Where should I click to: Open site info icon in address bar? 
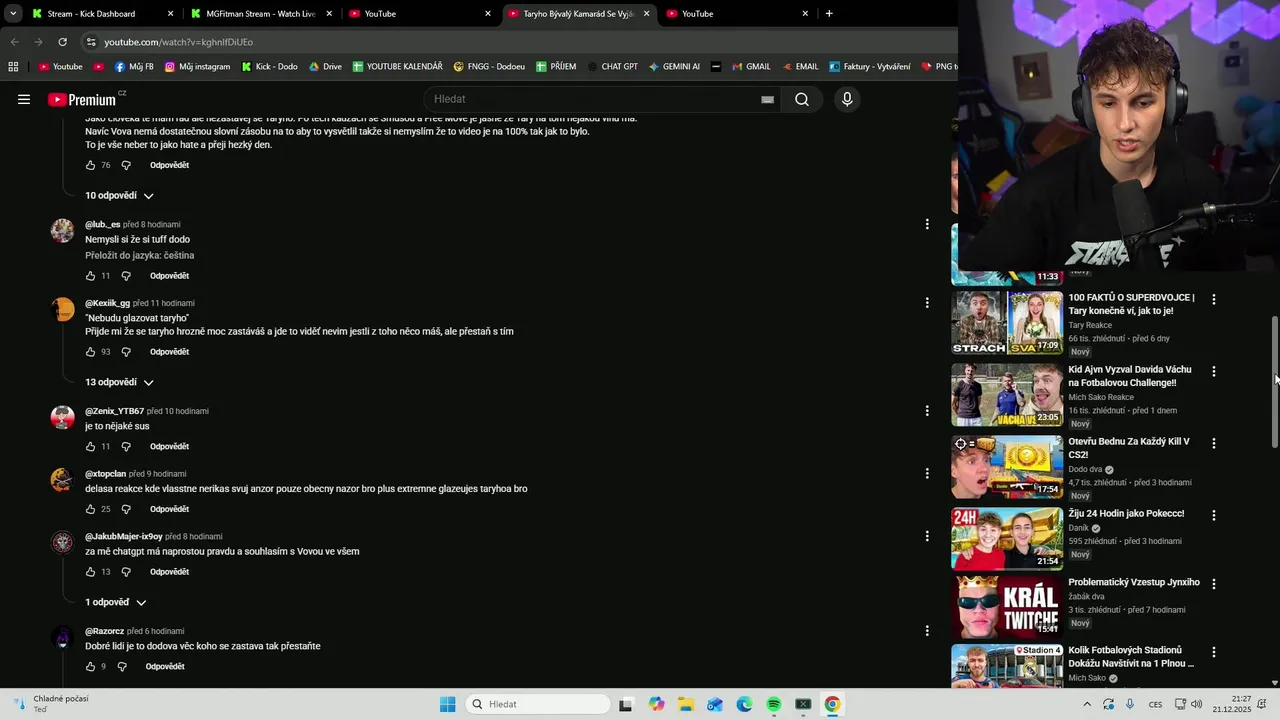(x=91, y=42)
